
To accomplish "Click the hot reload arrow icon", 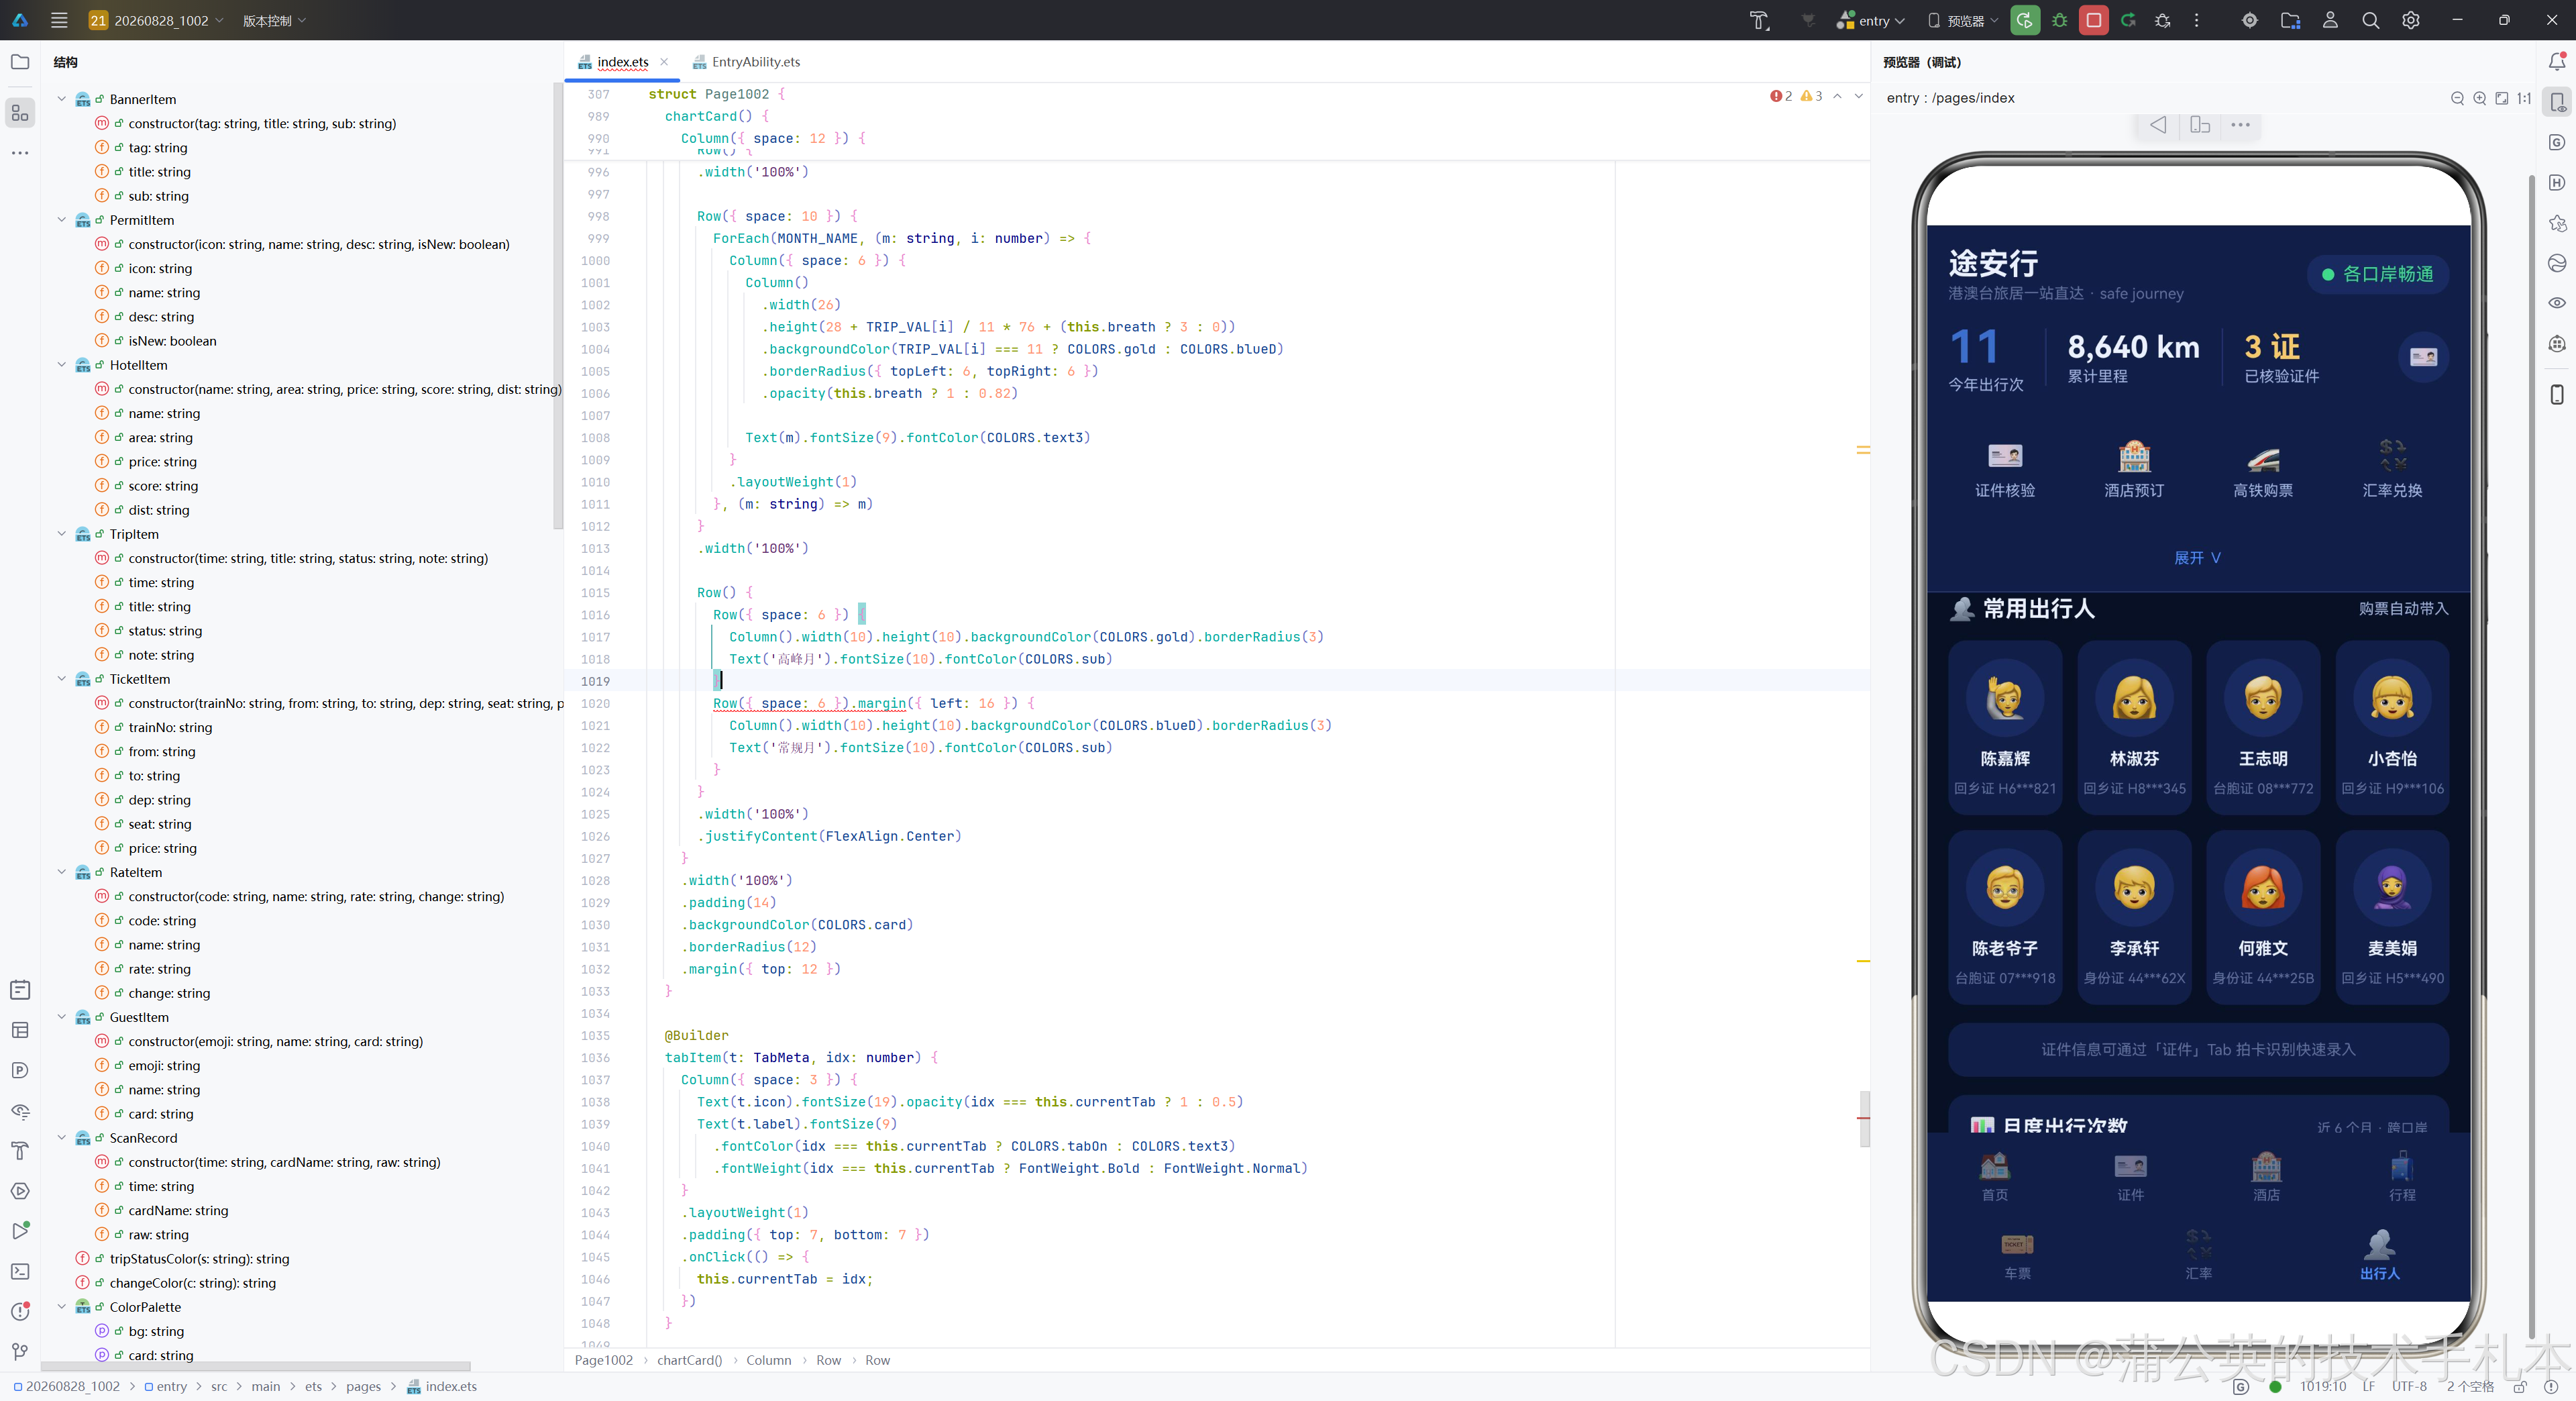I will tap(2128, 20).
